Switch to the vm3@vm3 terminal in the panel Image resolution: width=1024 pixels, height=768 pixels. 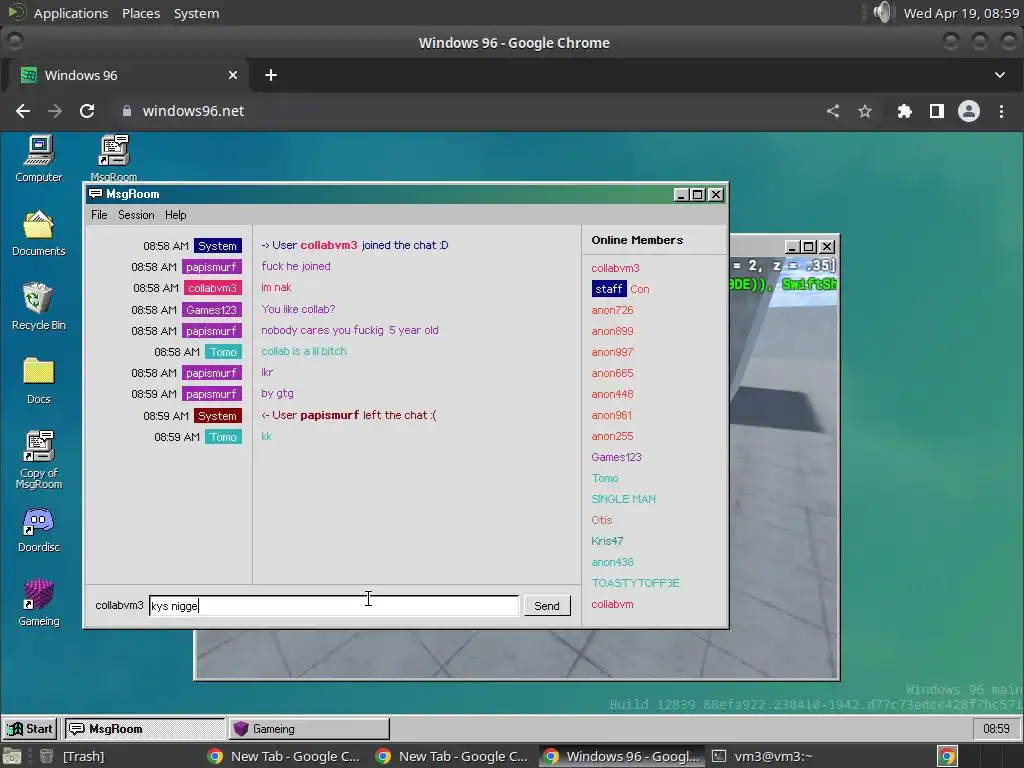(x=761, y=756)
